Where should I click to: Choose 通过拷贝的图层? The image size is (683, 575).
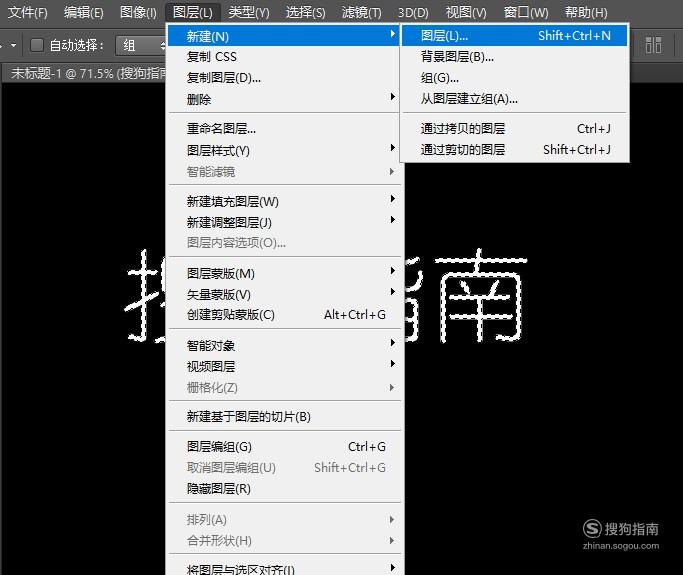pyautogui.click(x=514, y=129)
